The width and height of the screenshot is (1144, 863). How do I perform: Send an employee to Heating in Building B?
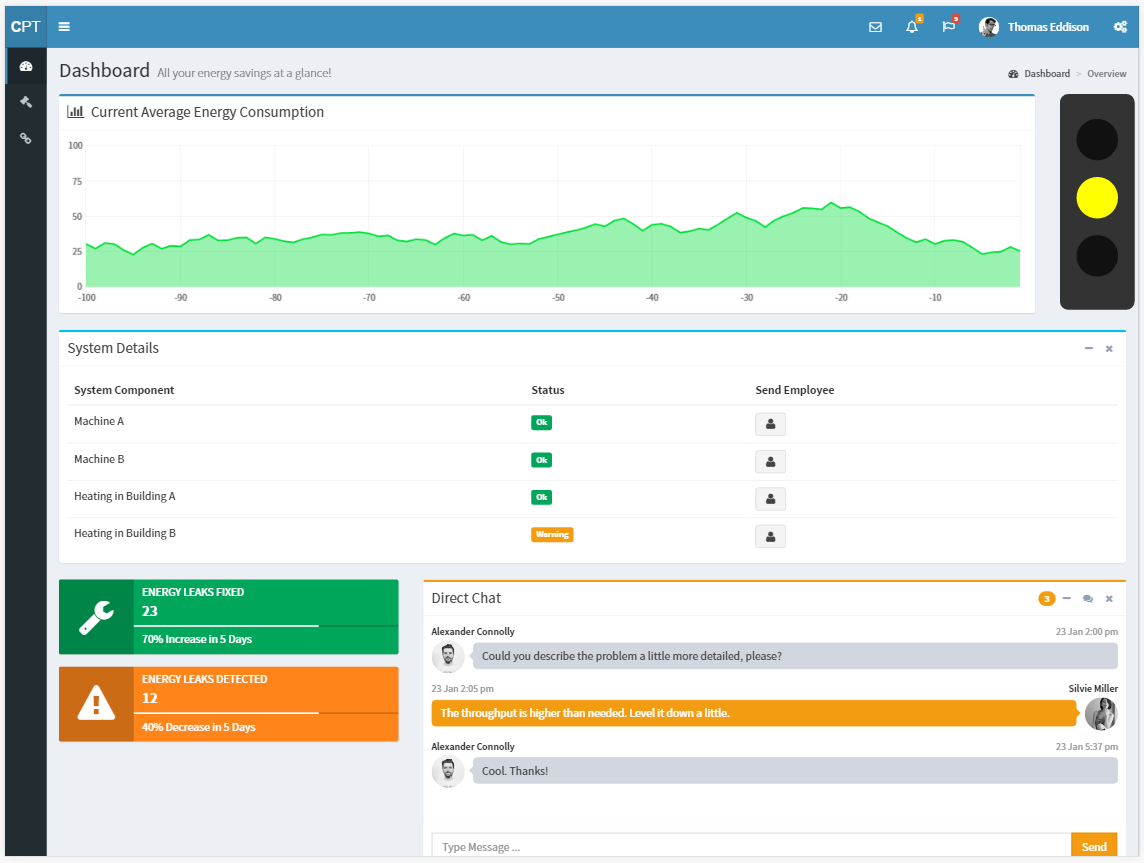[x=770, y=537]
